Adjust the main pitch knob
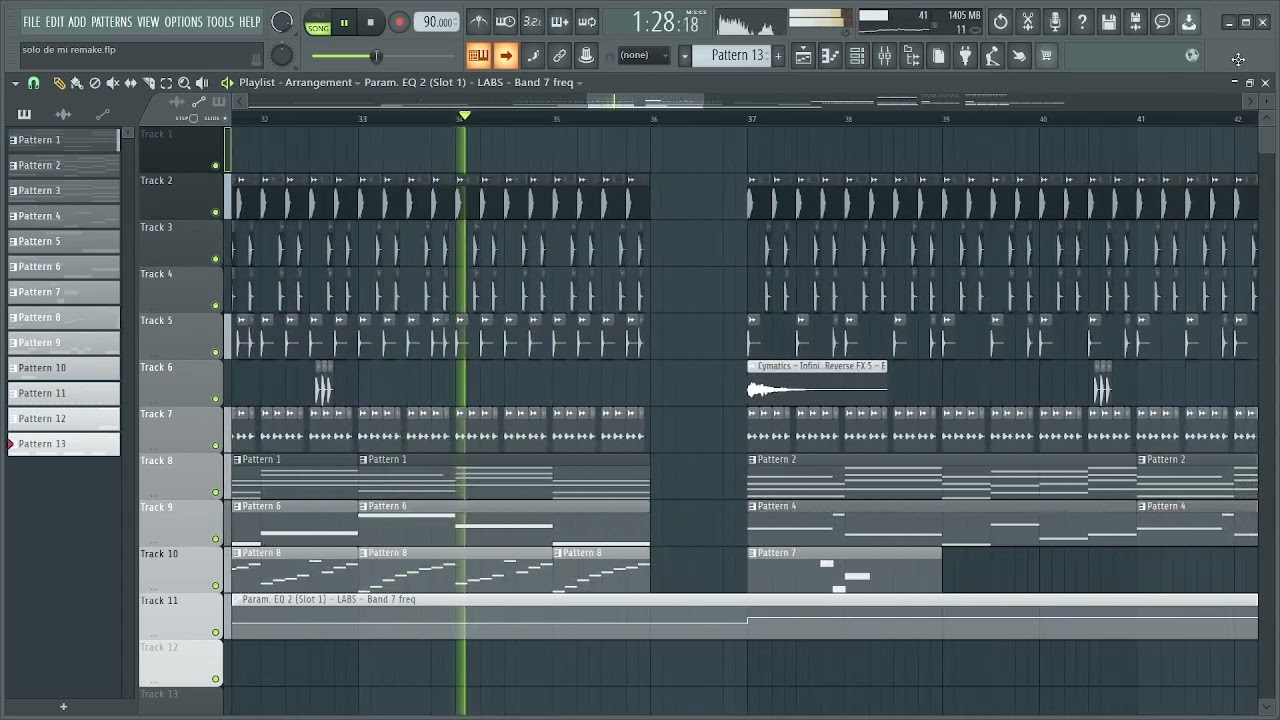This screenshot has width=1280, height=720. 283,56
